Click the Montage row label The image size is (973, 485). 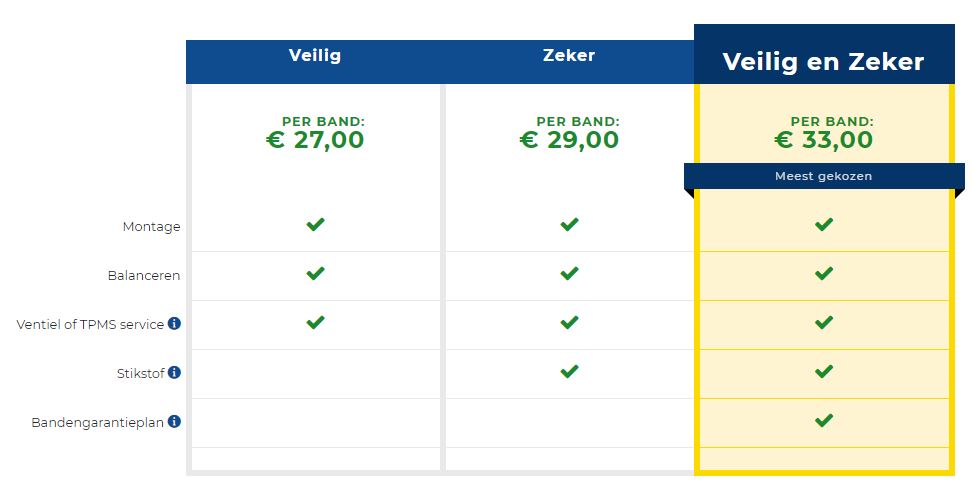[x=151, y=227]
